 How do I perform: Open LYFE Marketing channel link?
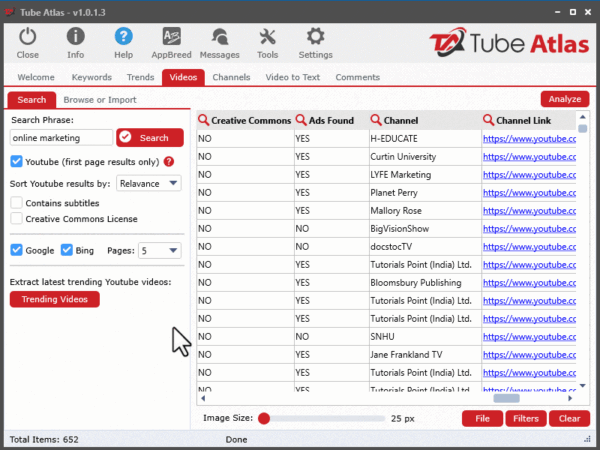(x=529, y=175)
